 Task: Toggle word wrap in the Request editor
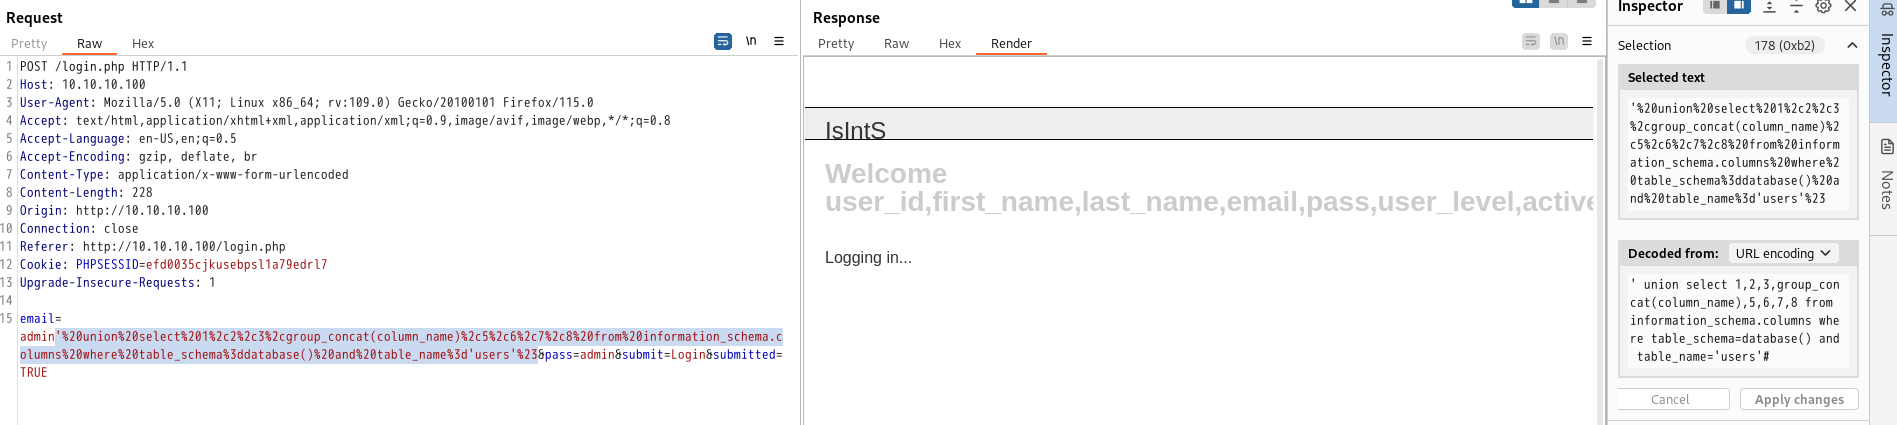723,42
